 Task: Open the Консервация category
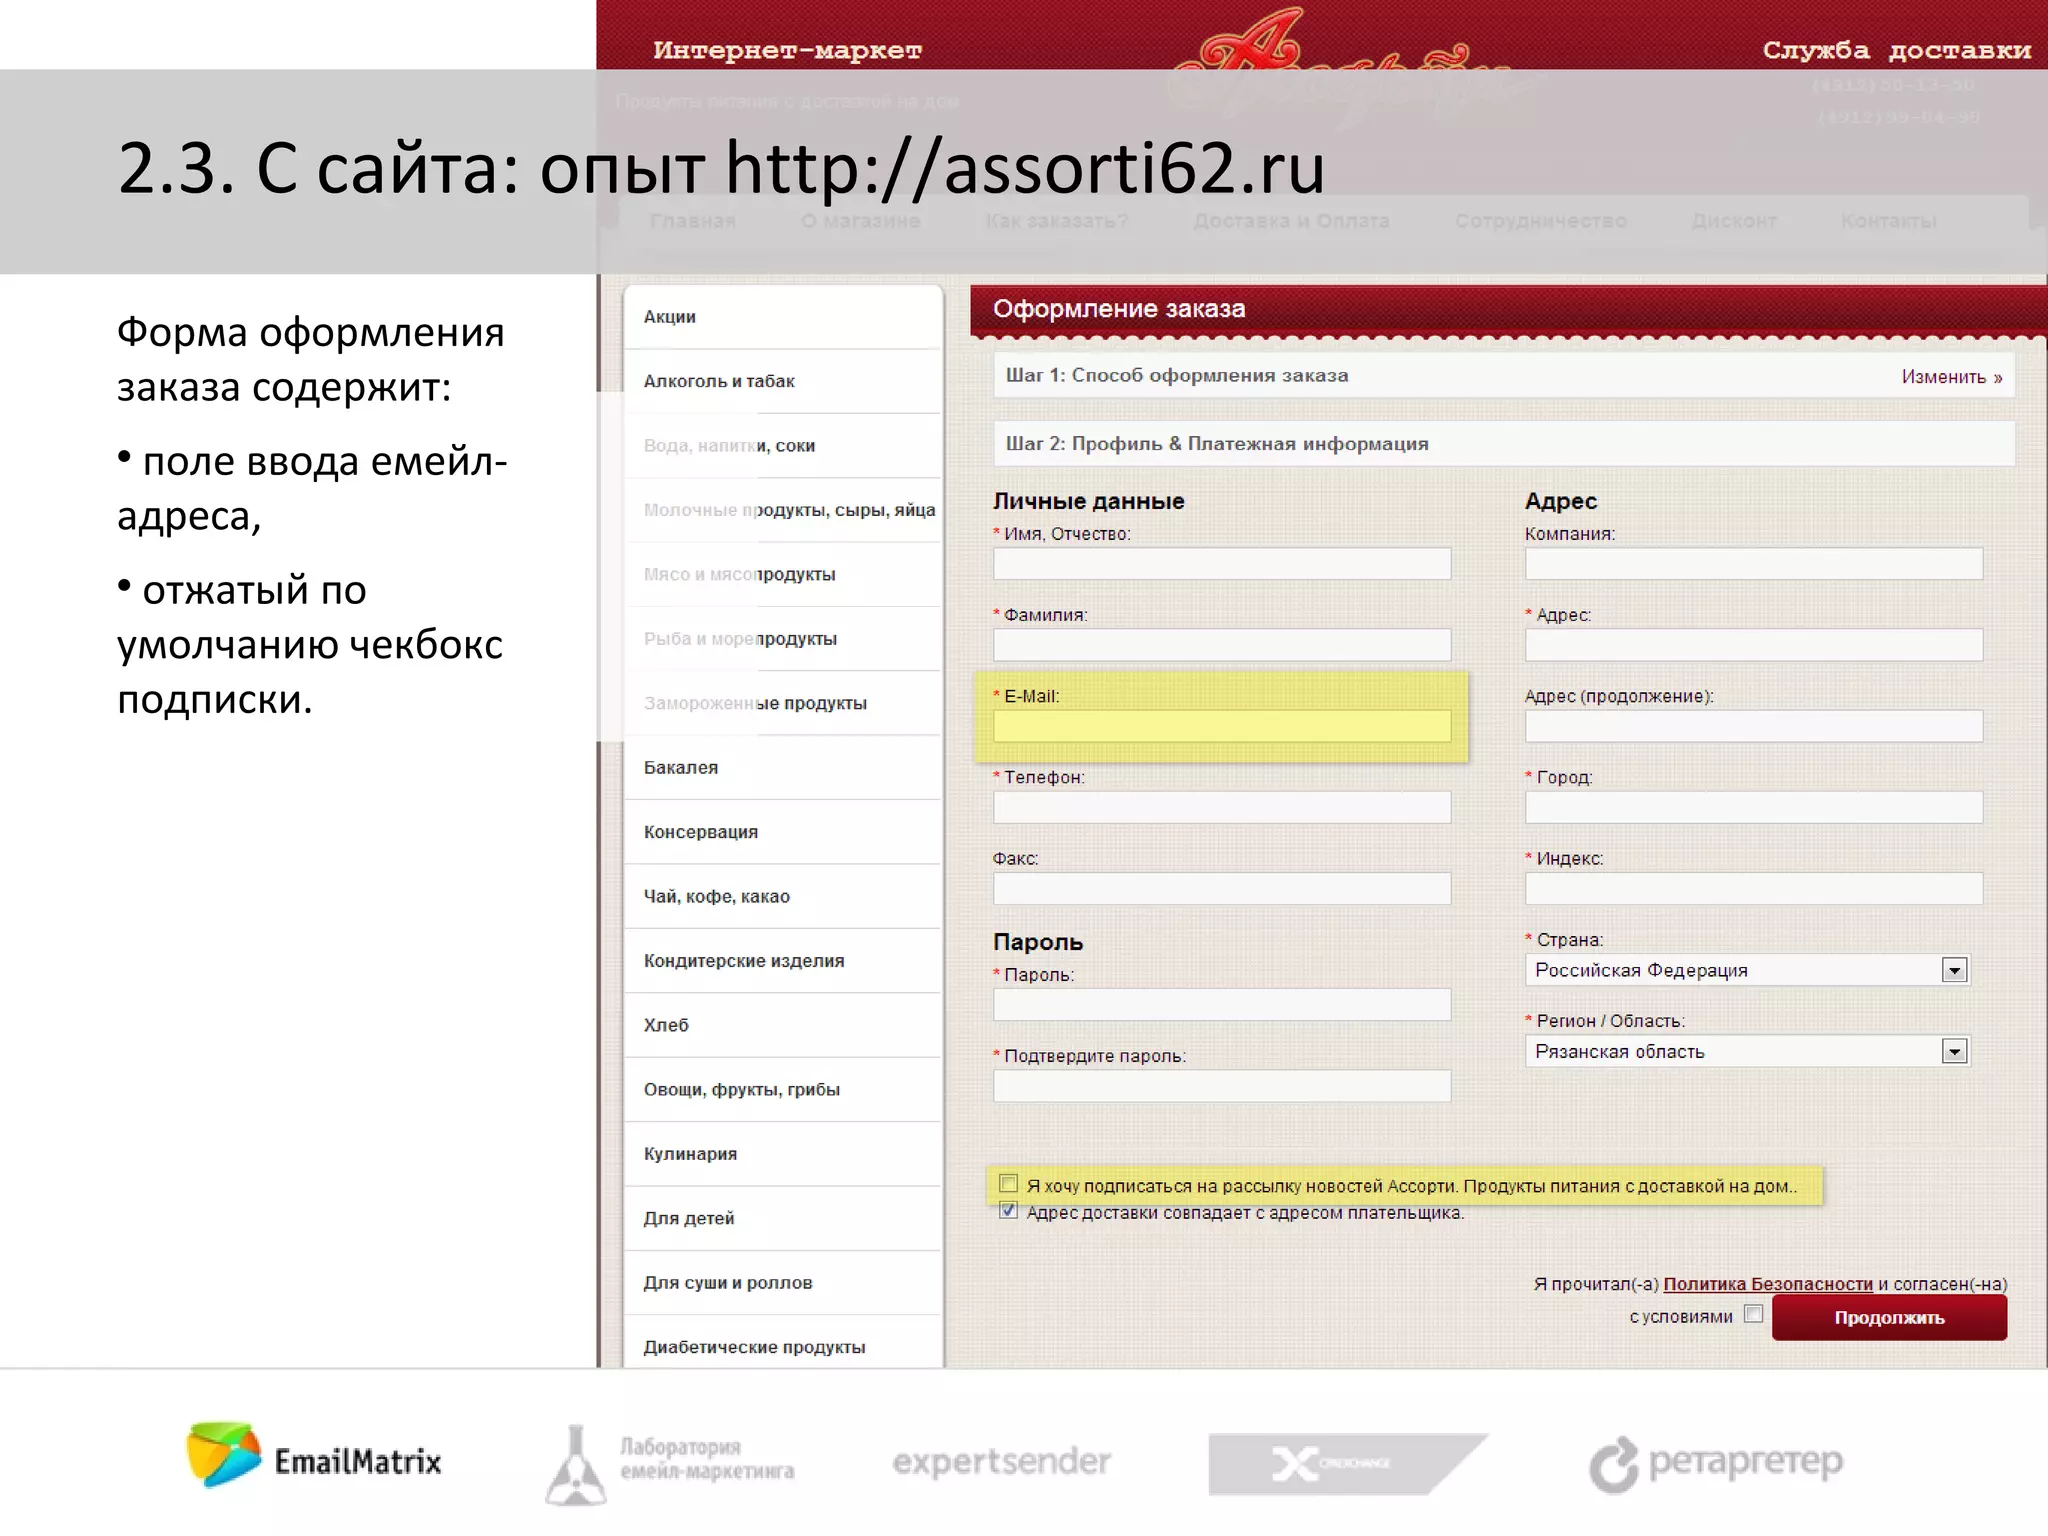782,832
